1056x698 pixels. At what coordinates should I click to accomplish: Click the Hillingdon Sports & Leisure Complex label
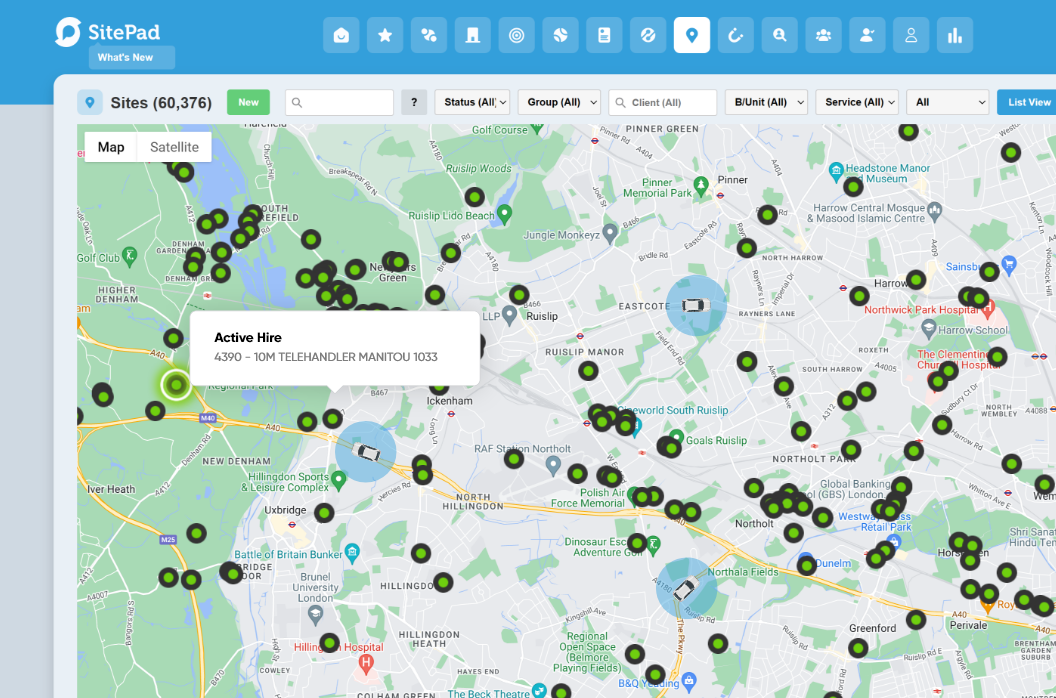pyautogui.click(x=288, y=482)
